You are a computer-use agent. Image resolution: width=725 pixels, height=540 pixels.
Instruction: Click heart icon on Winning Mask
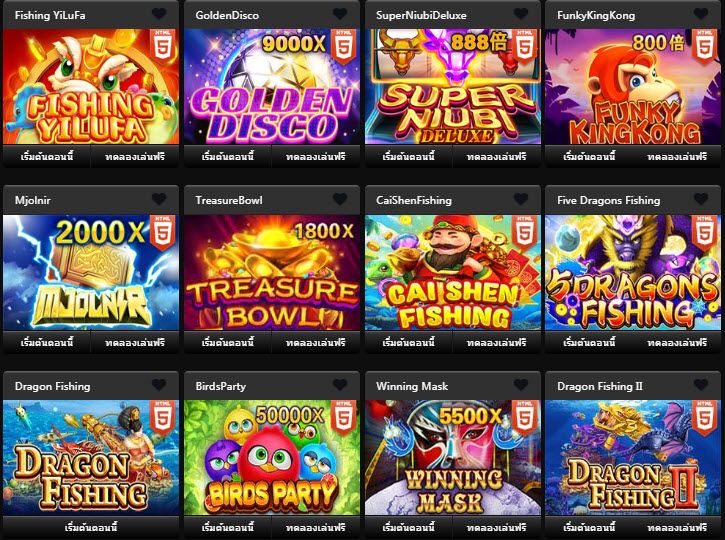[x=521, y=385]
